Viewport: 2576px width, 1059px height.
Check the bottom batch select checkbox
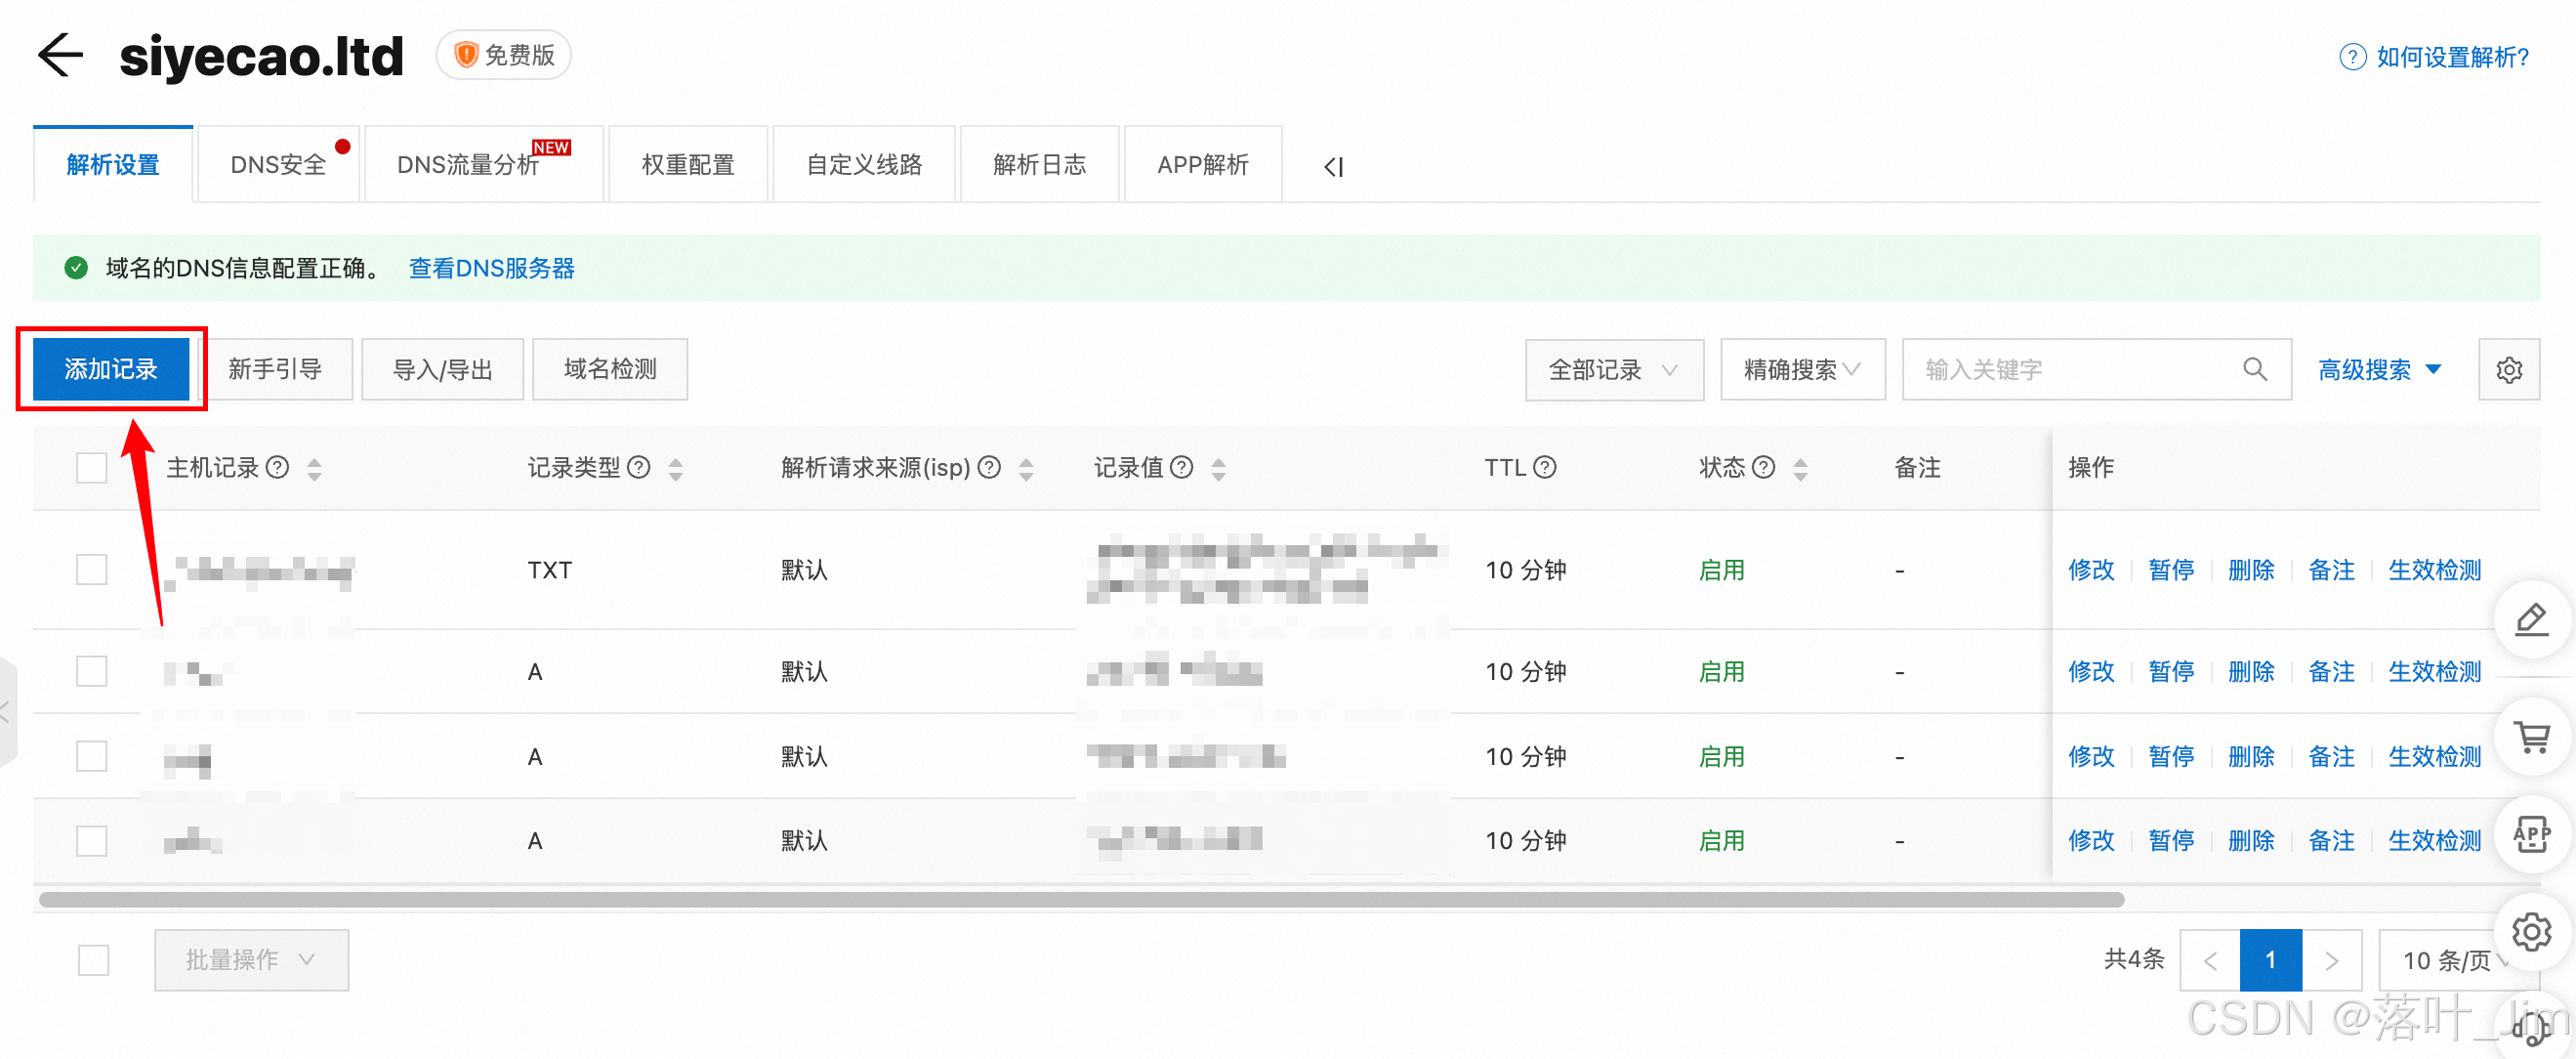click(93, 960)
